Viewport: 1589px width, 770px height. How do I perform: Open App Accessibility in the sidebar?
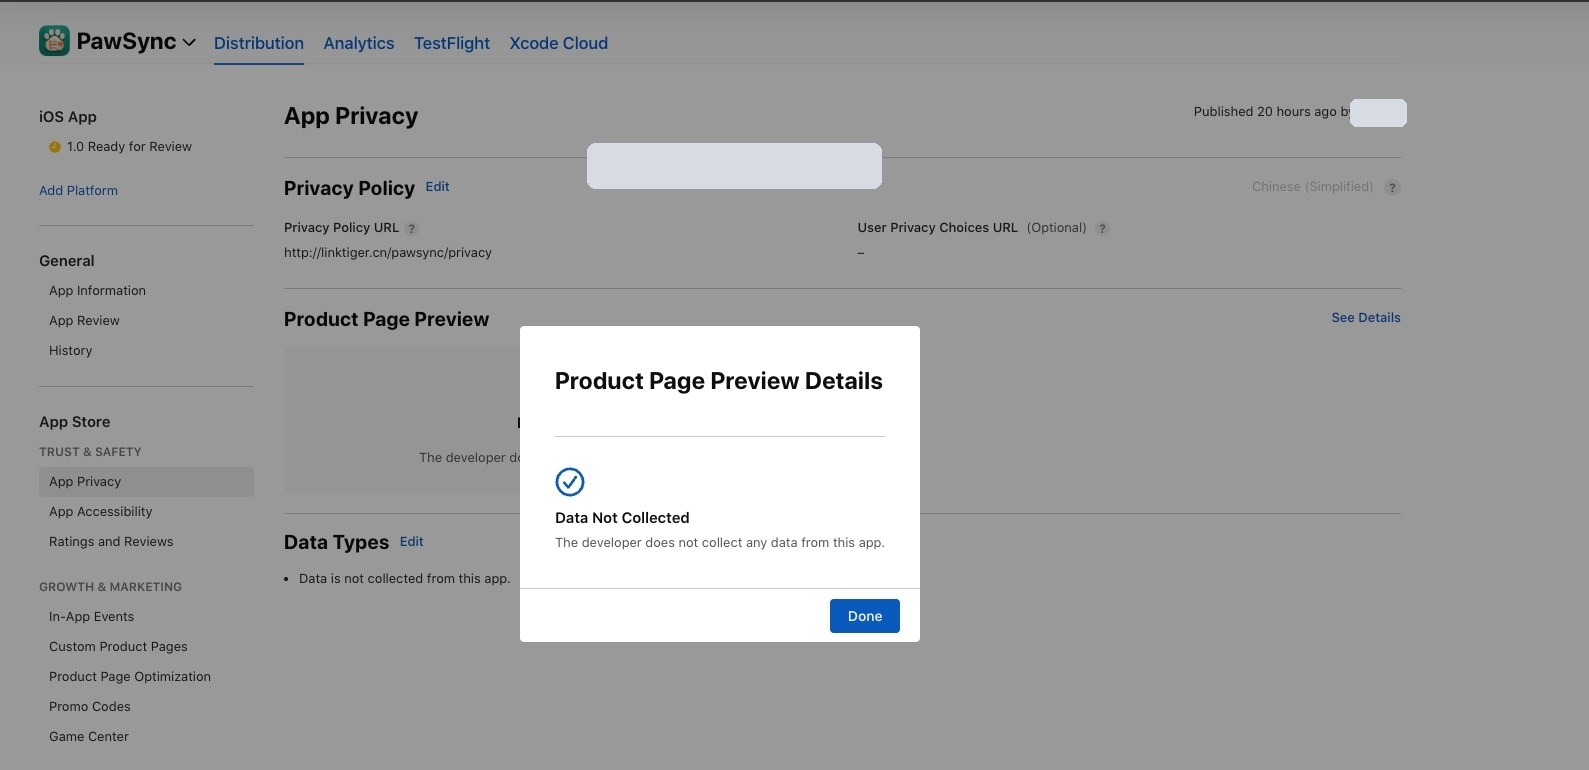100,511
